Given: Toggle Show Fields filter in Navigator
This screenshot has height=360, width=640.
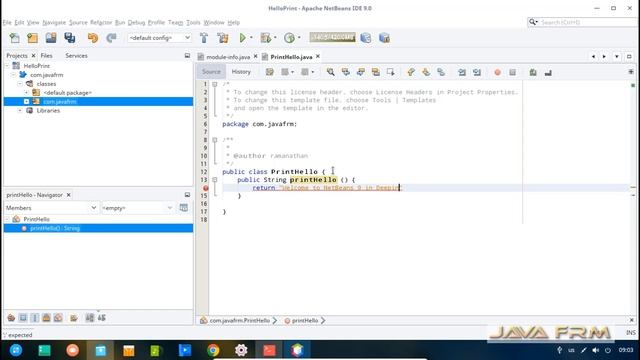Looking at the screenshot, I should [x=23, y=318].
